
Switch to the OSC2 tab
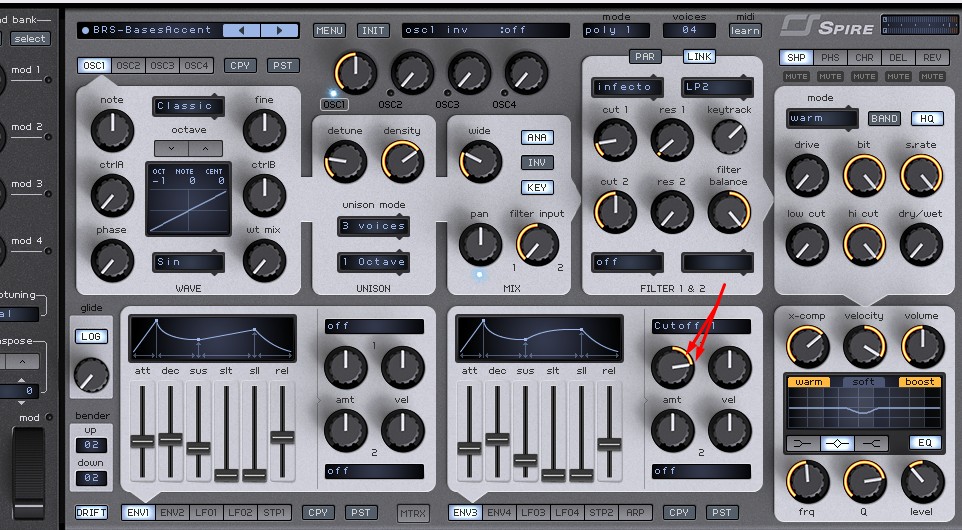point(128,66)
